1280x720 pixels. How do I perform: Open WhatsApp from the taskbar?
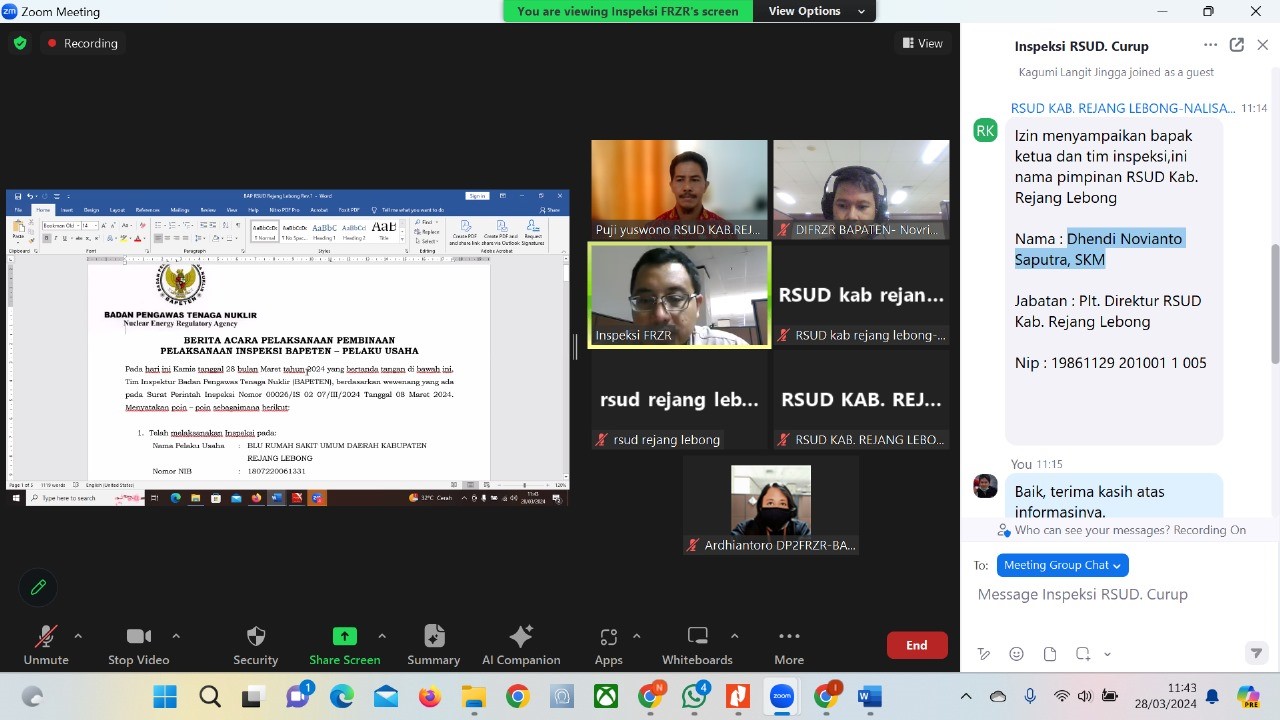pos(694,696)
